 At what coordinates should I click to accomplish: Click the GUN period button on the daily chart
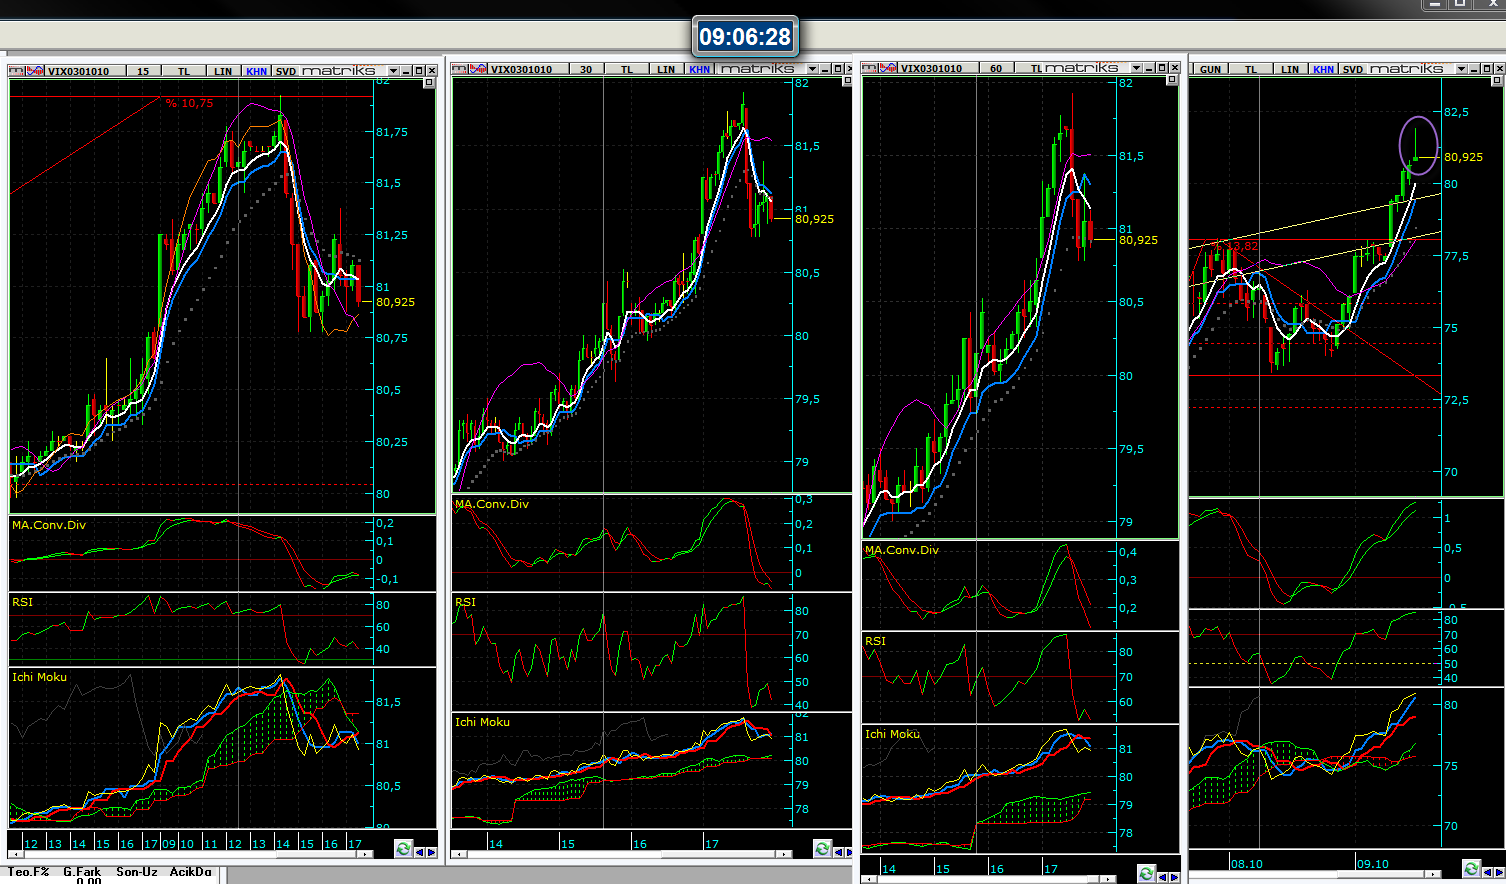pyautogui.click(x=1210, y=69)
